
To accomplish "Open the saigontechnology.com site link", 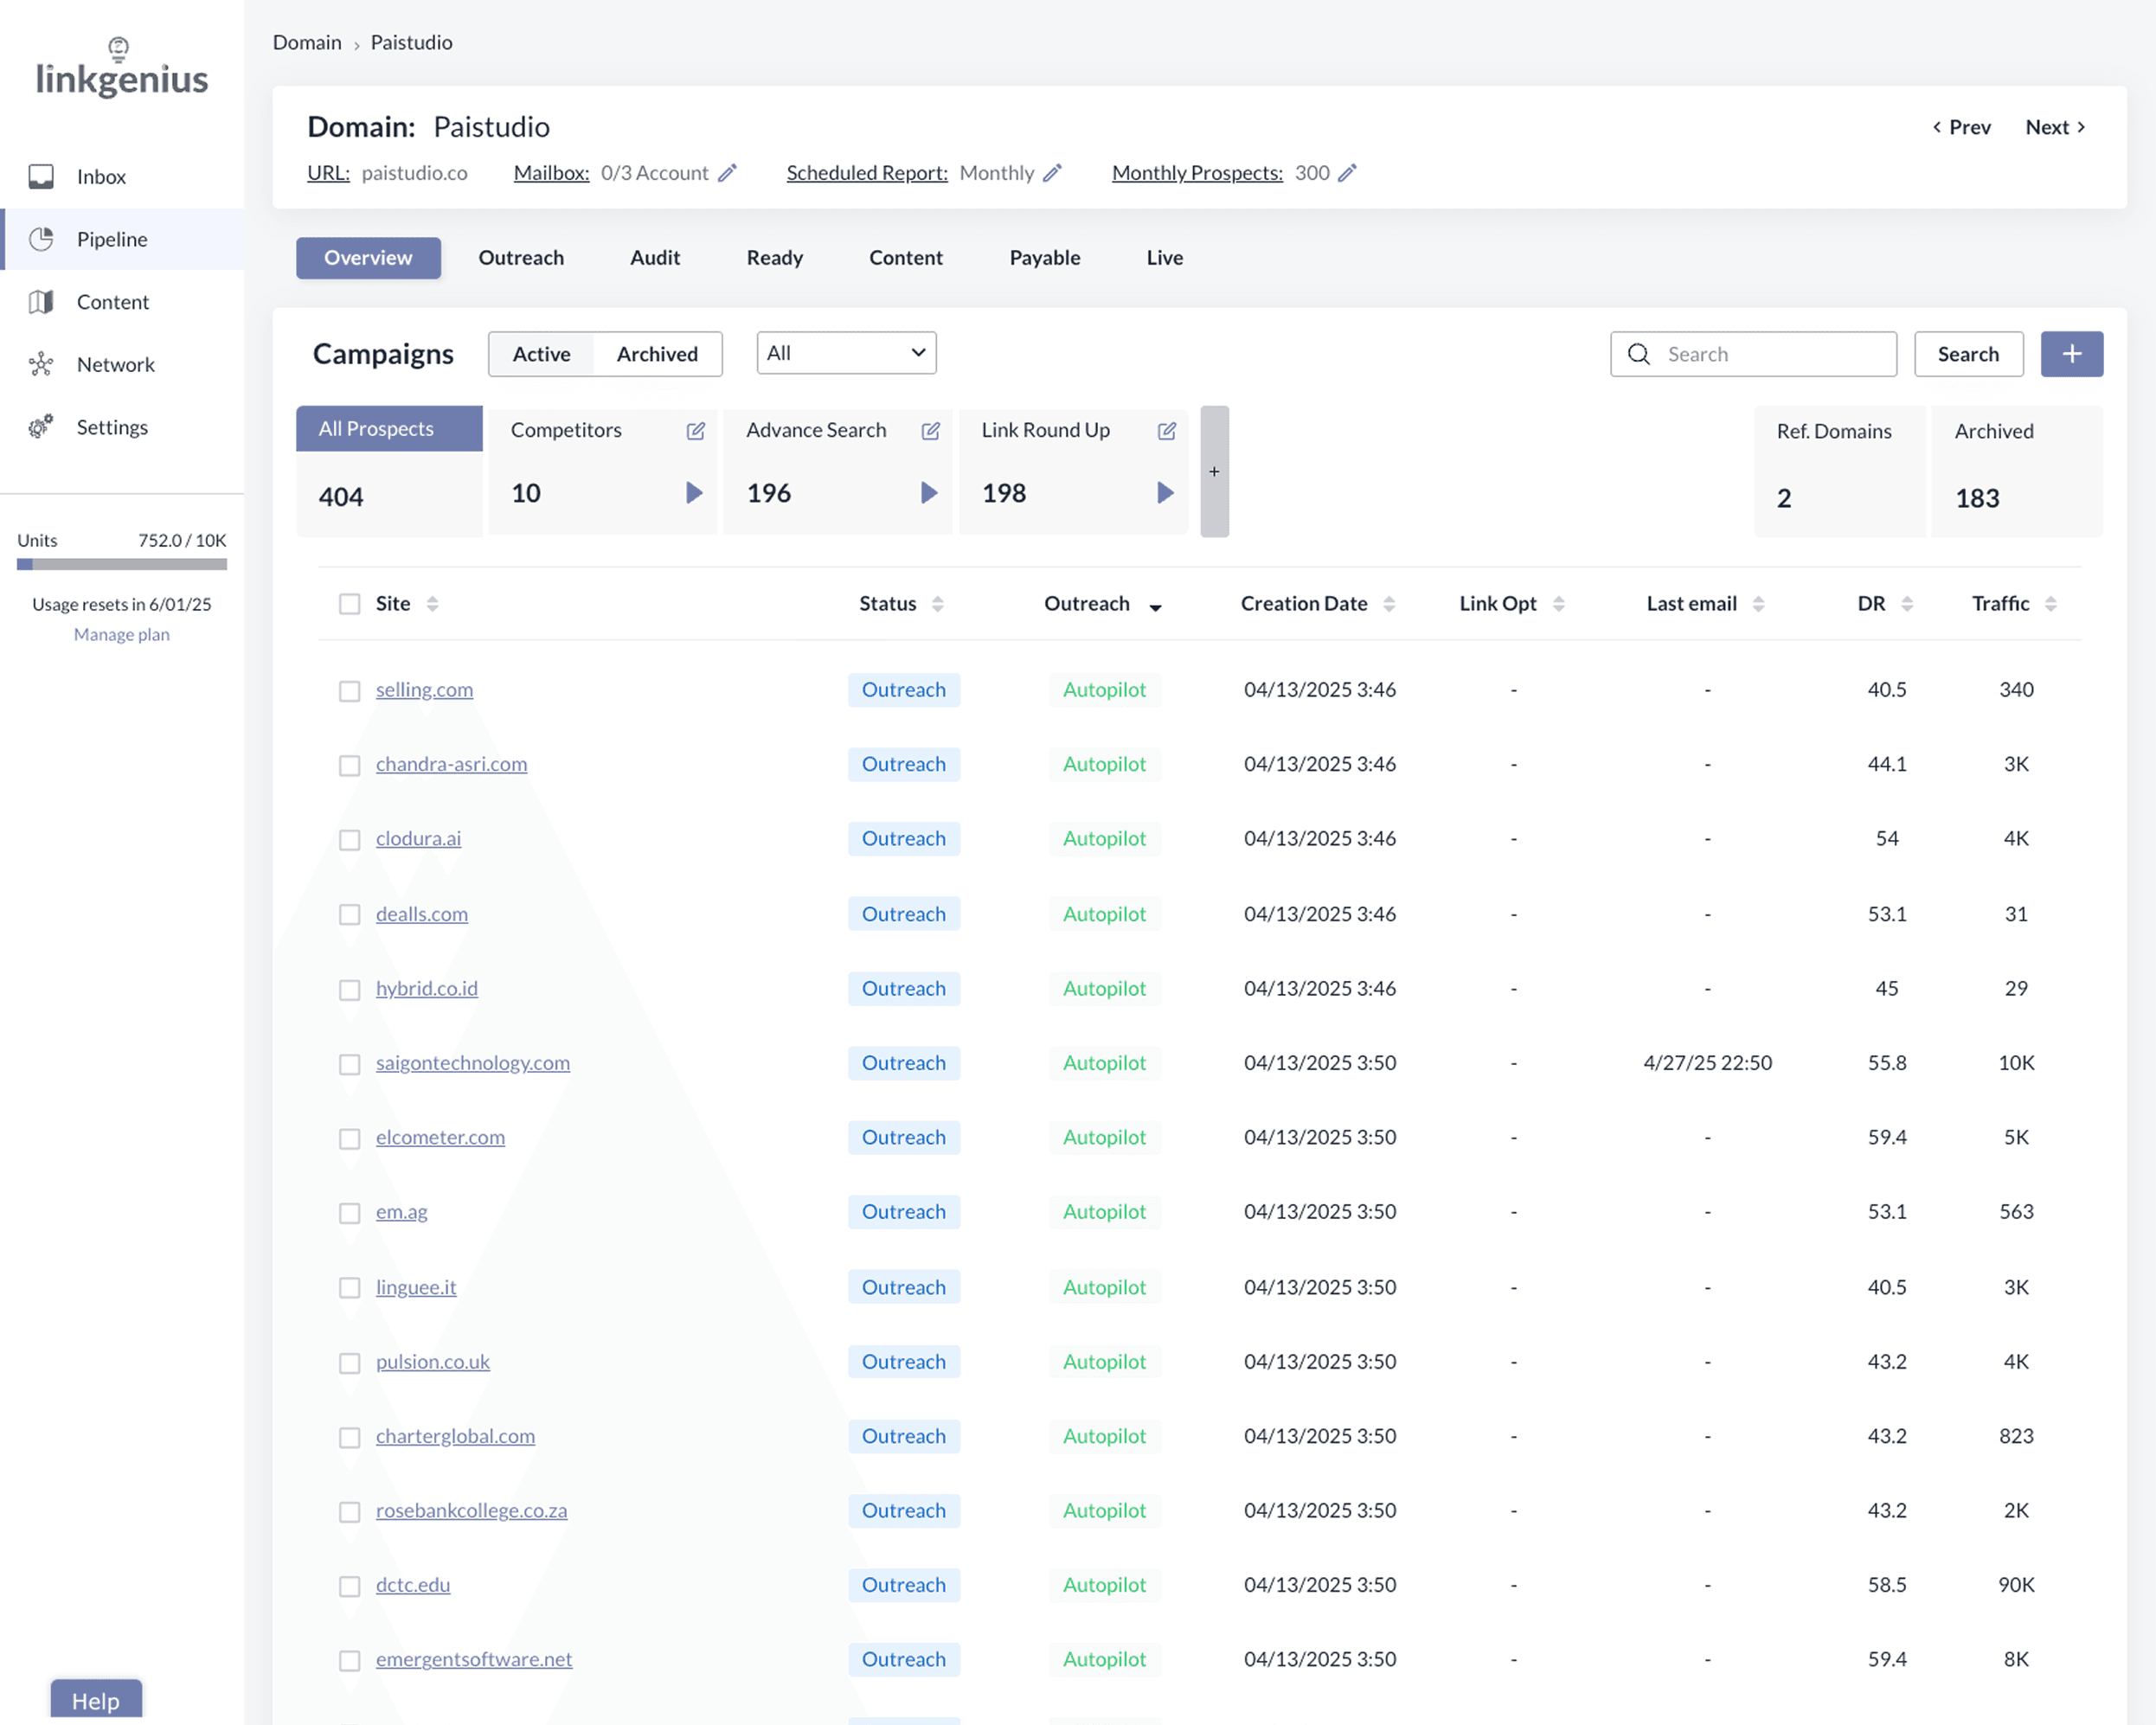I will pyautogui.click(x=473, y=1063).
